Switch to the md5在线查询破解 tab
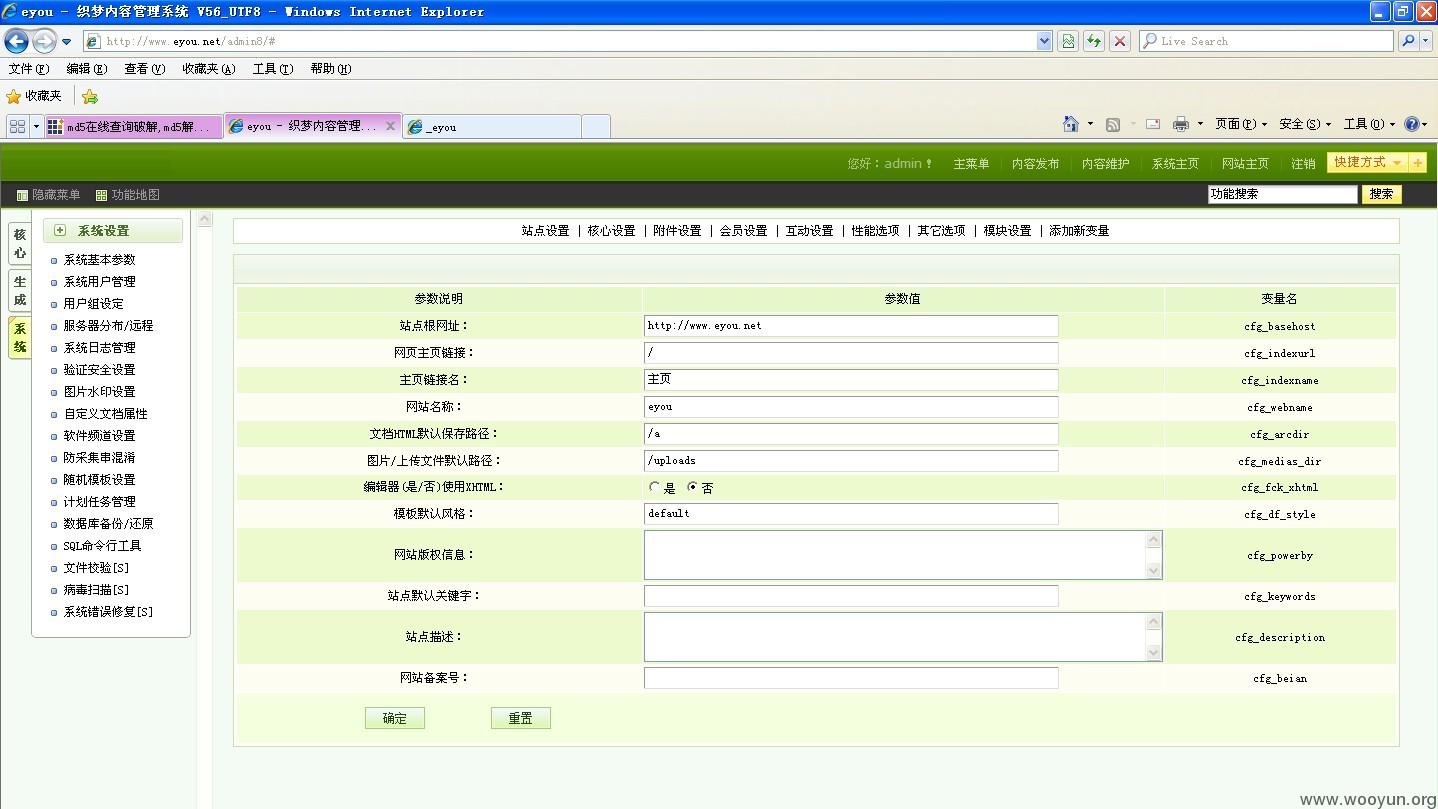 tap(133, 127)
